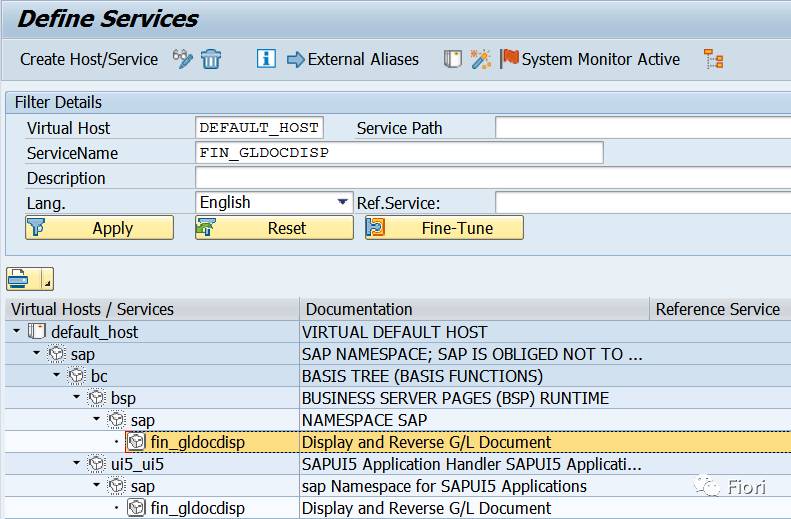The height and width of the screenshot is (519, 791).
Task: Click BUSINESS SERVER PAGES (BSP) RUNTIME text
Action: pos(455,398)
